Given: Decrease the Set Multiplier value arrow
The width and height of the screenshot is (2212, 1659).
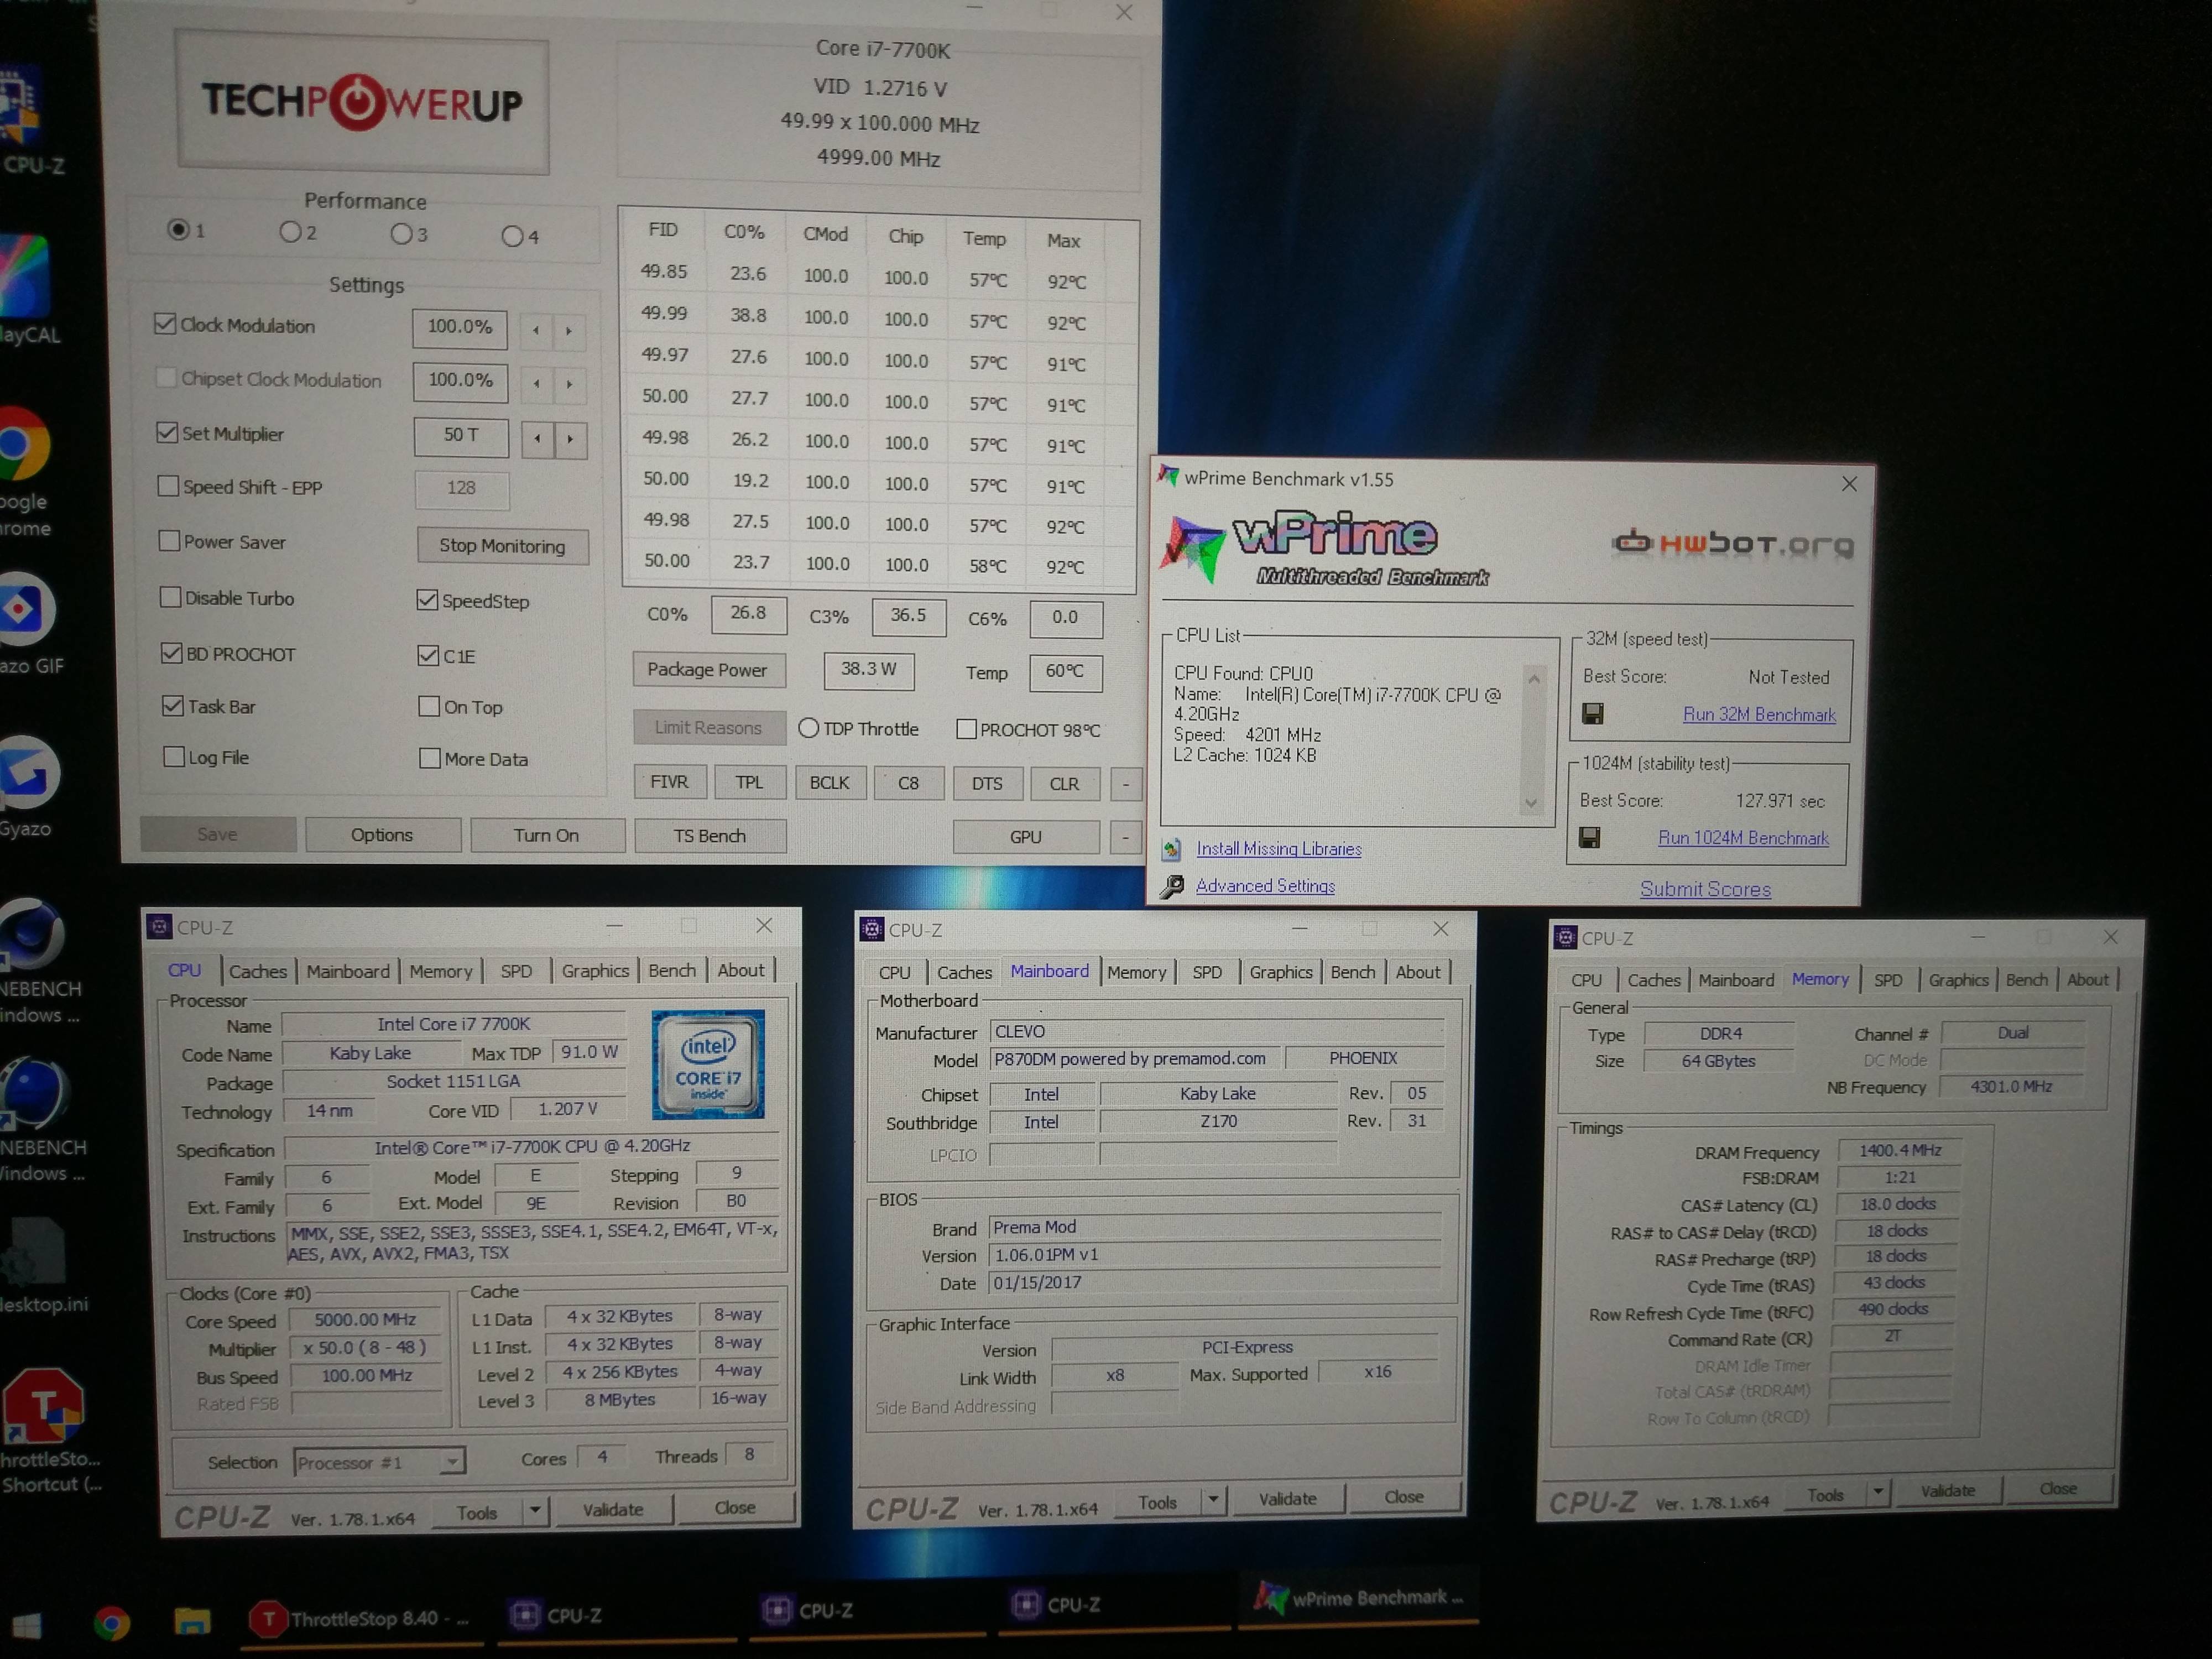Looking at the screenshot, I should (x=537, y=438).
